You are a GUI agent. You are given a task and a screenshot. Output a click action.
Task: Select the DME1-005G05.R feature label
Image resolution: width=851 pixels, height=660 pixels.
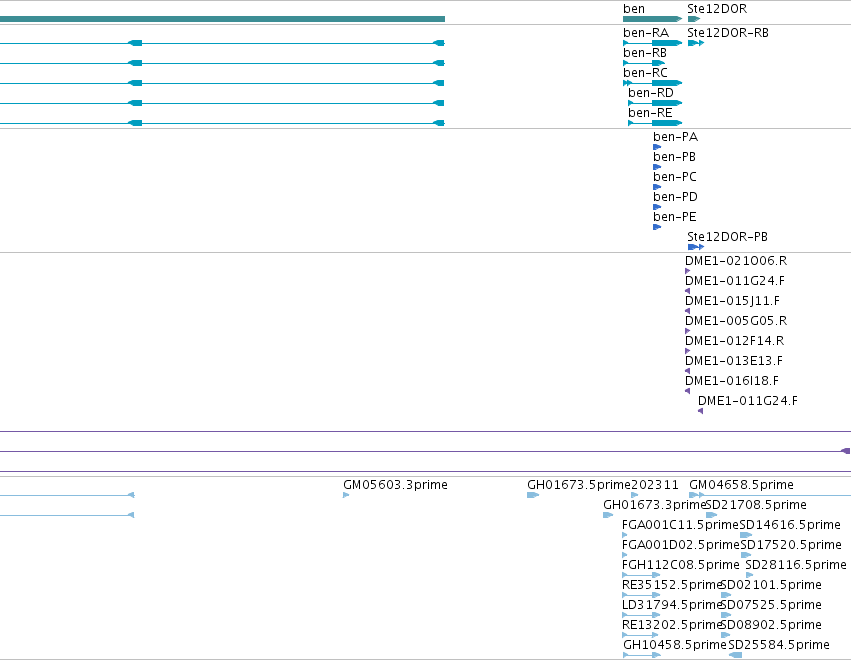point(736,321)
